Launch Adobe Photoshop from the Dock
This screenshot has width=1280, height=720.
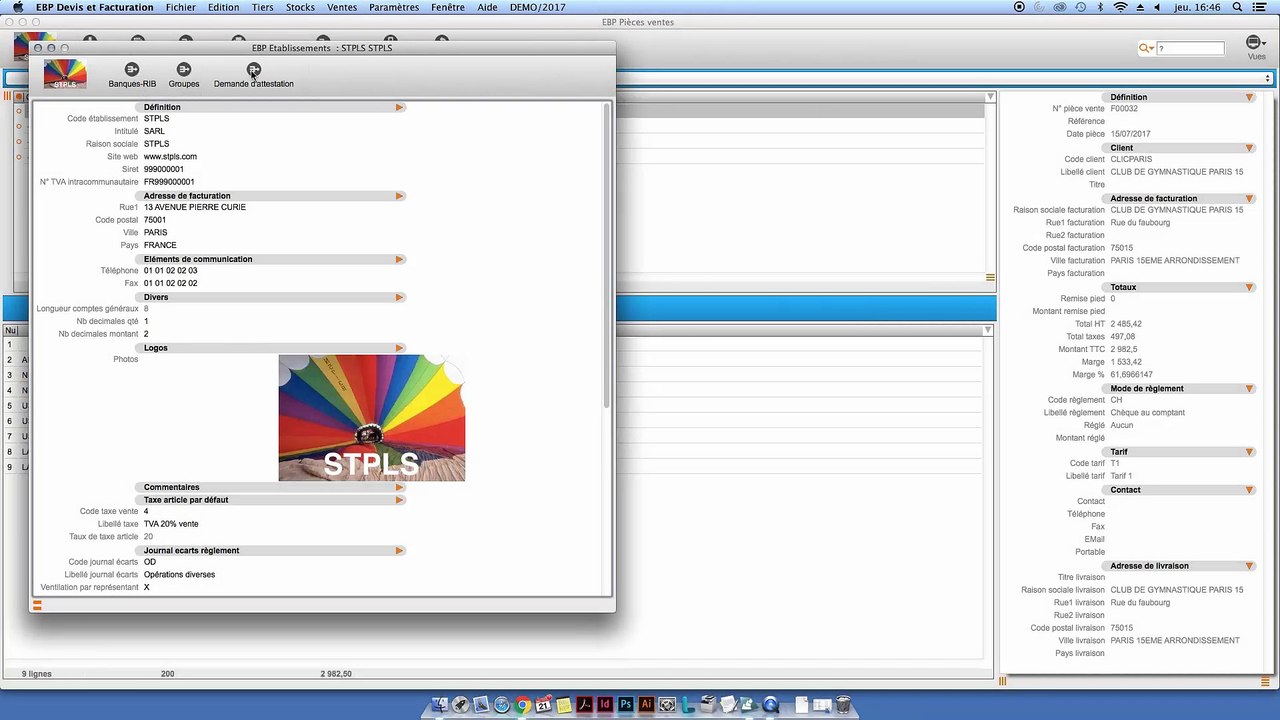(626, 705)
